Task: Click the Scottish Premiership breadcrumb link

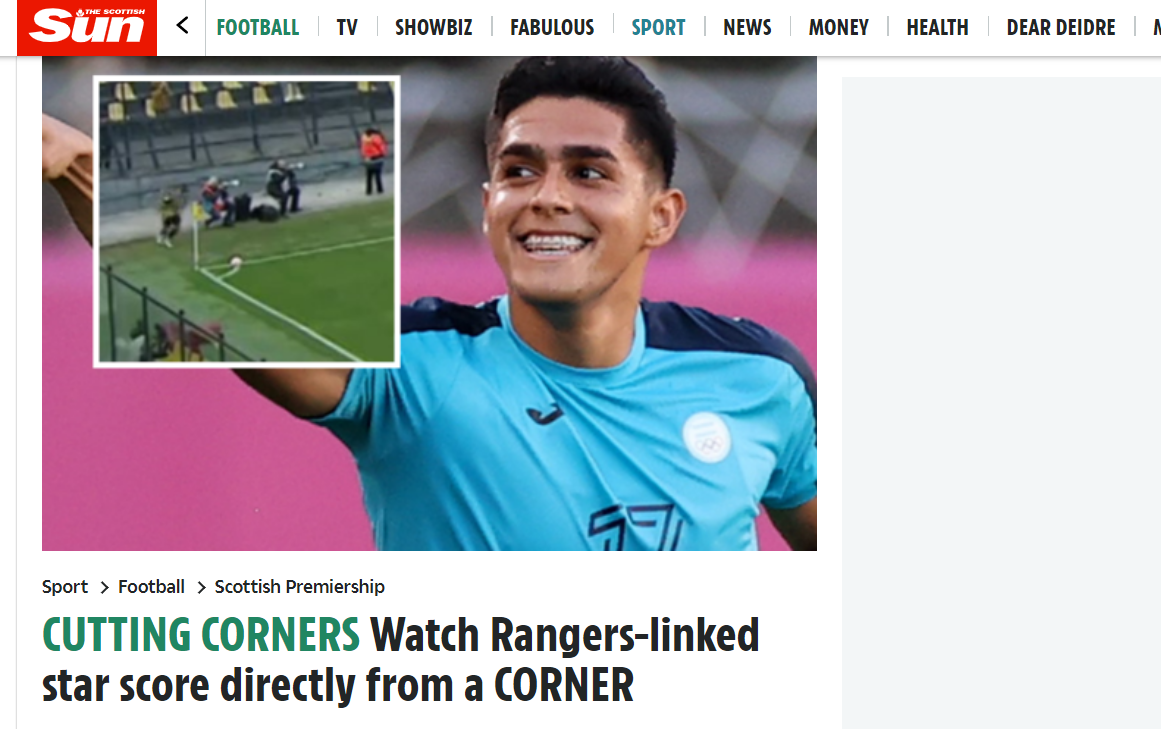Action: coord(299,587)
